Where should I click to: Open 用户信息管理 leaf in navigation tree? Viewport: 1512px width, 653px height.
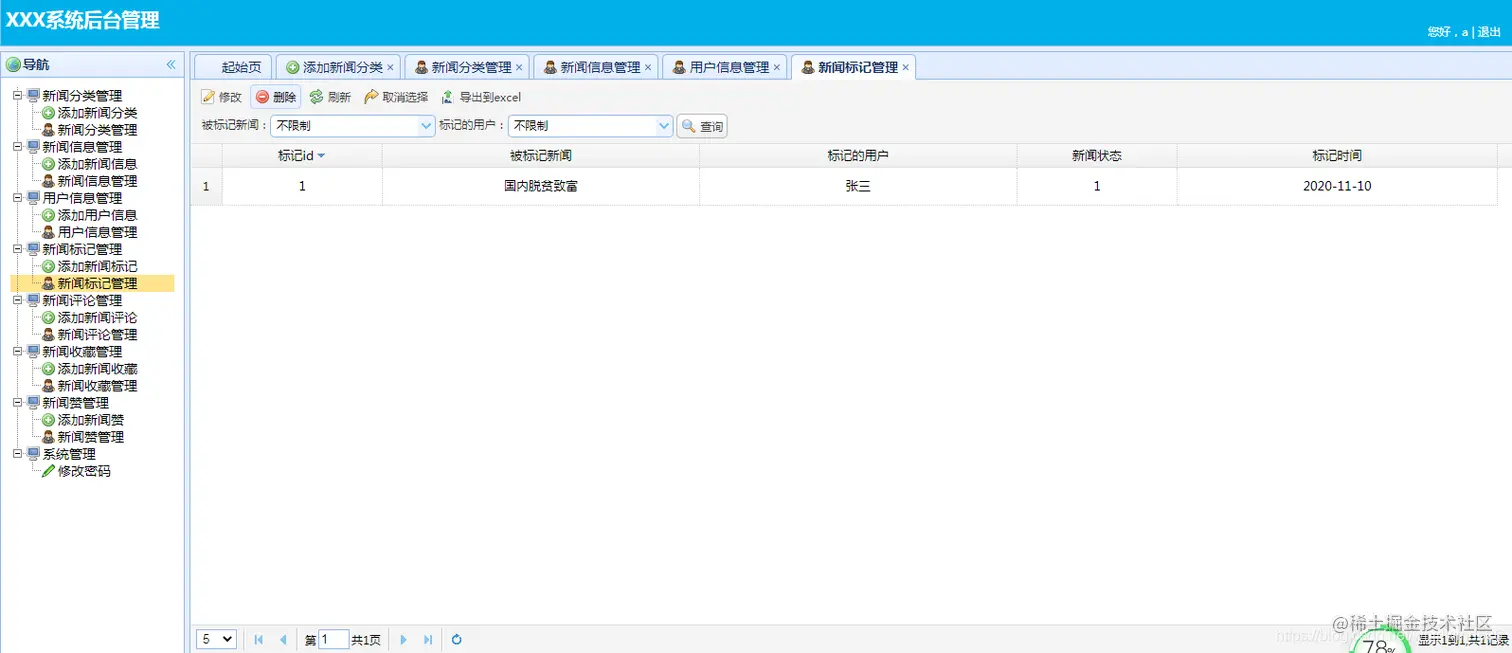pyautogui.click(x=97, y=232)
